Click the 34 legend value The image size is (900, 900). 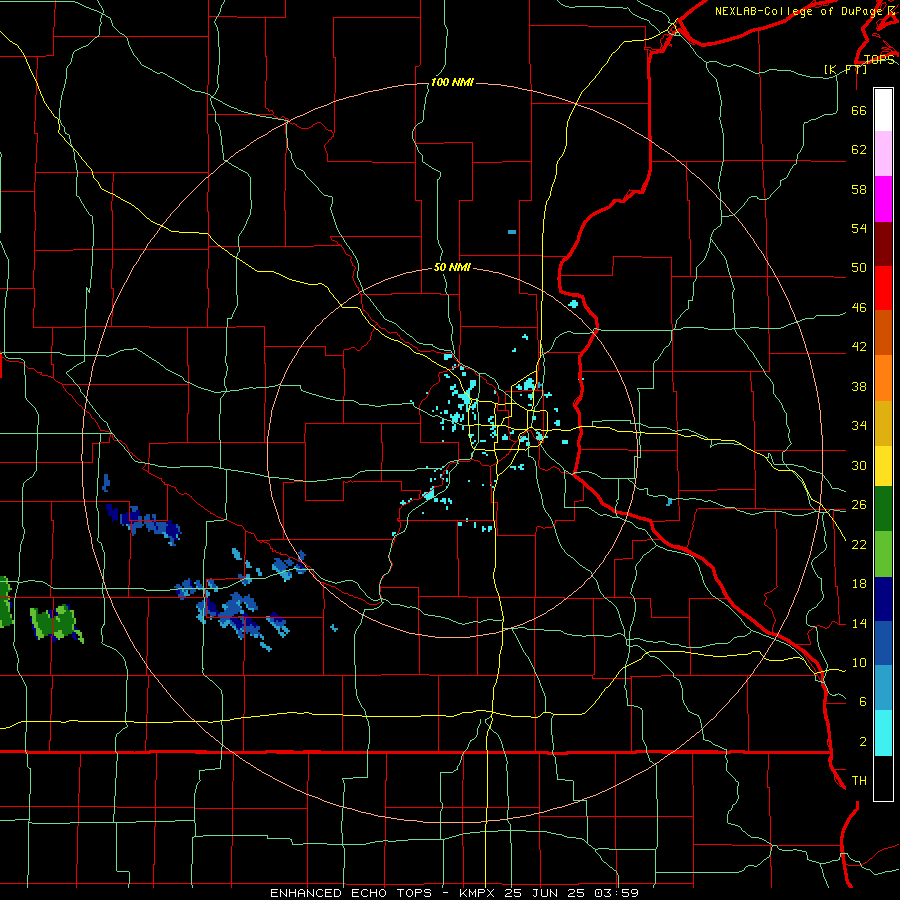[859, 425]
